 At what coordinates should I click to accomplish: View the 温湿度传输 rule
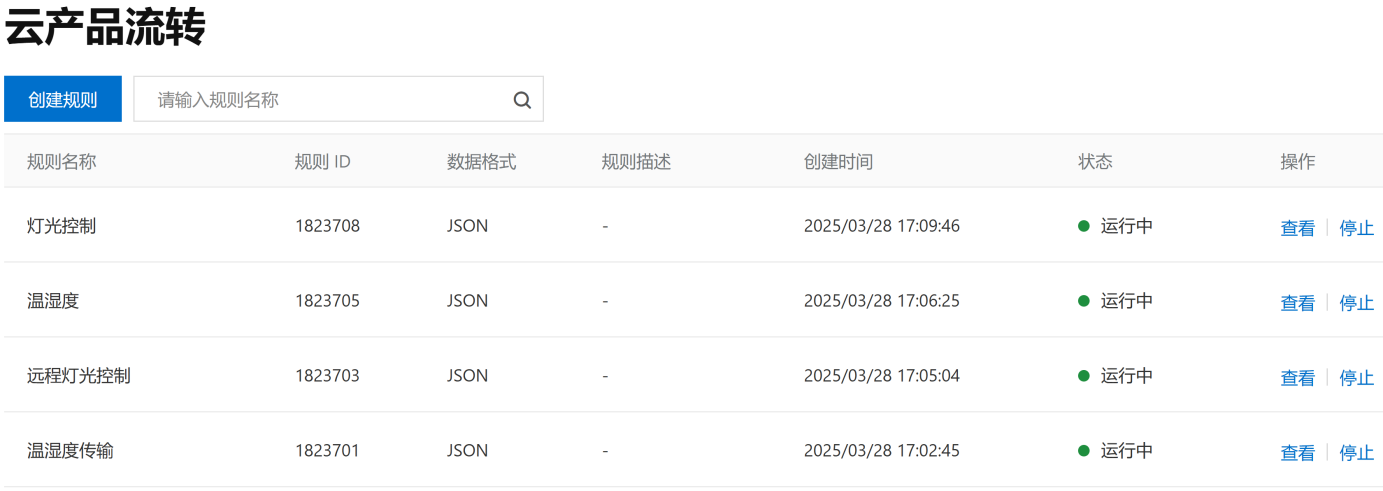(1297, 453)
